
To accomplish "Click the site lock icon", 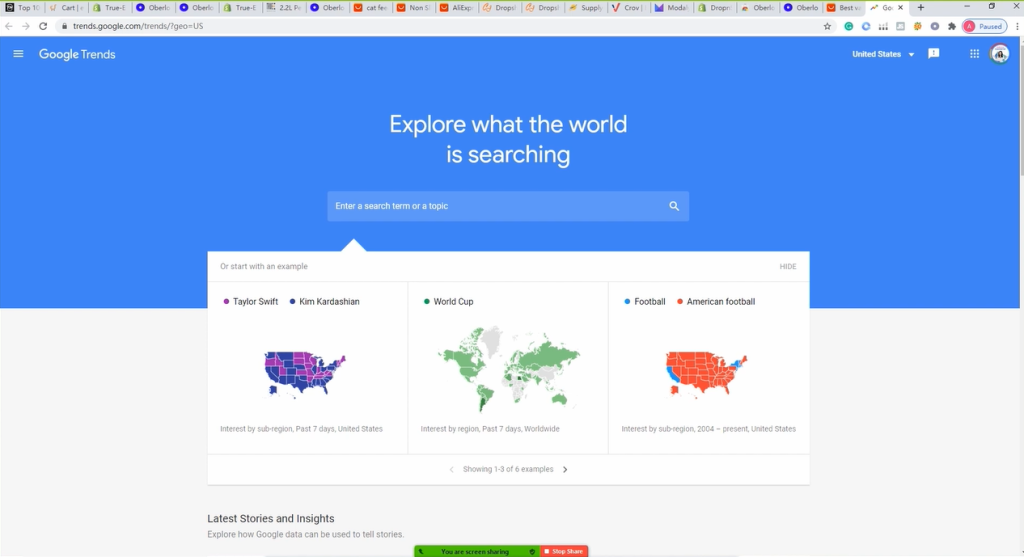I will 64,26.
